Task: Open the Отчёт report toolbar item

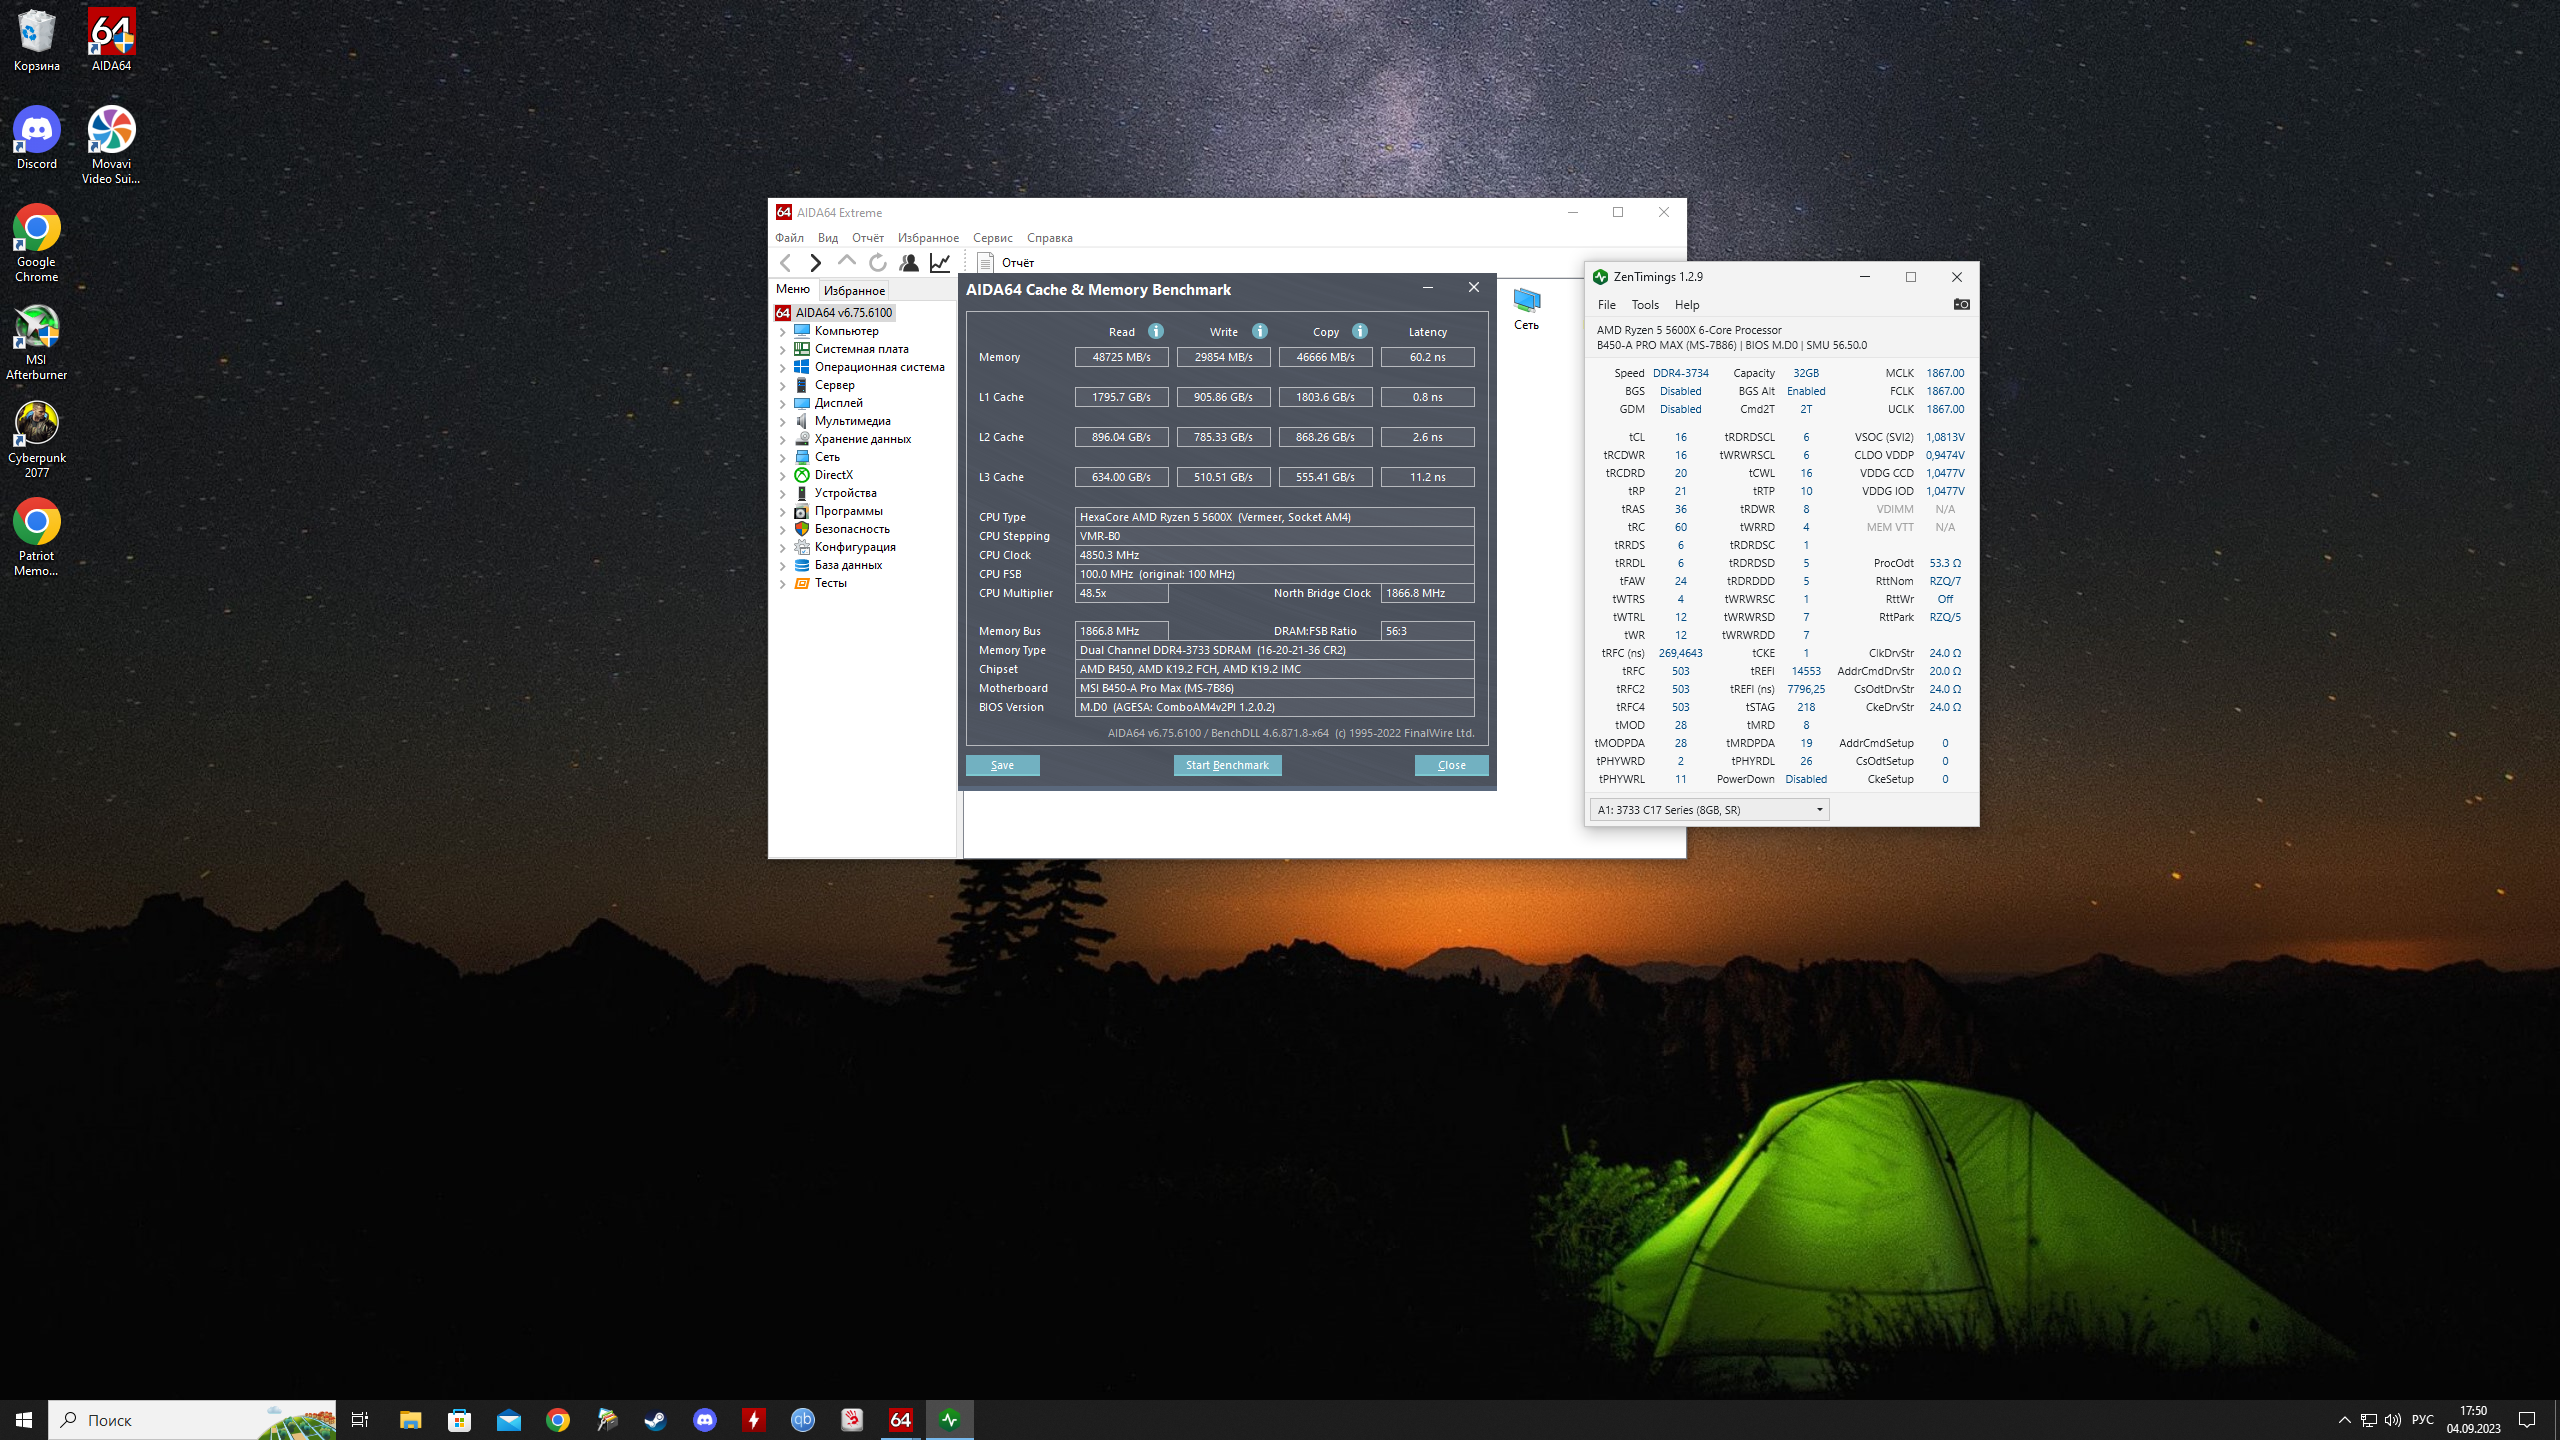Action: (1006, 262)
